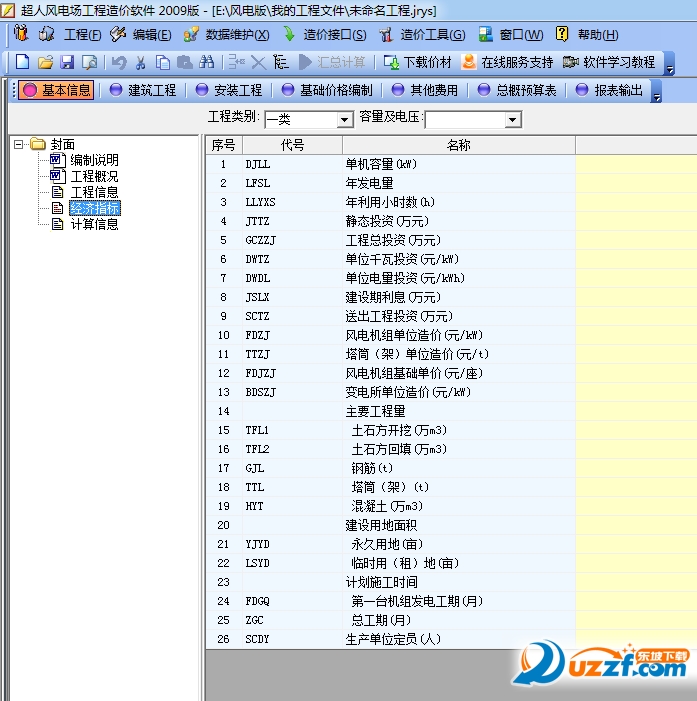
Task: Click the application icon in the title bar
Action: 8,10
